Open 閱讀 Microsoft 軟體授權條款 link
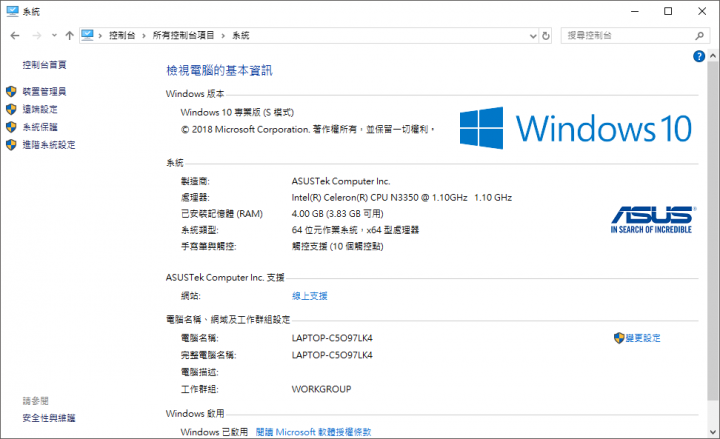This screenshot has height=439, width=720. coord(314,432)
